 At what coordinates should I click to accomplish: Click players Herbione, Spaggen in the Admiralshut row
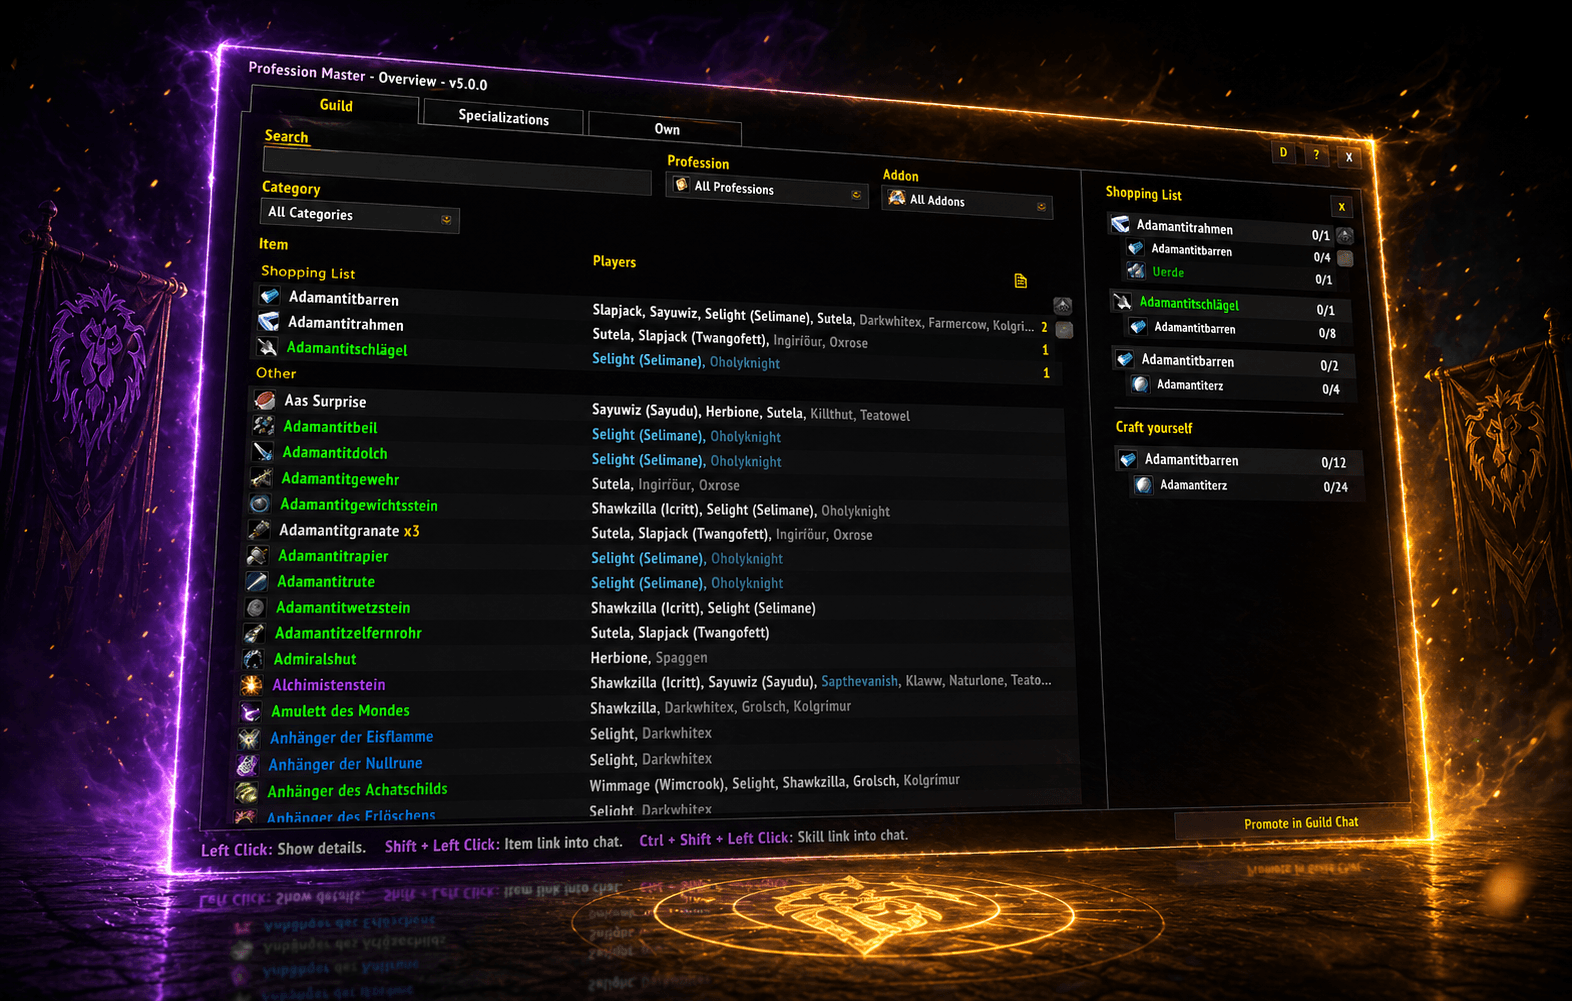coord(649,658)
